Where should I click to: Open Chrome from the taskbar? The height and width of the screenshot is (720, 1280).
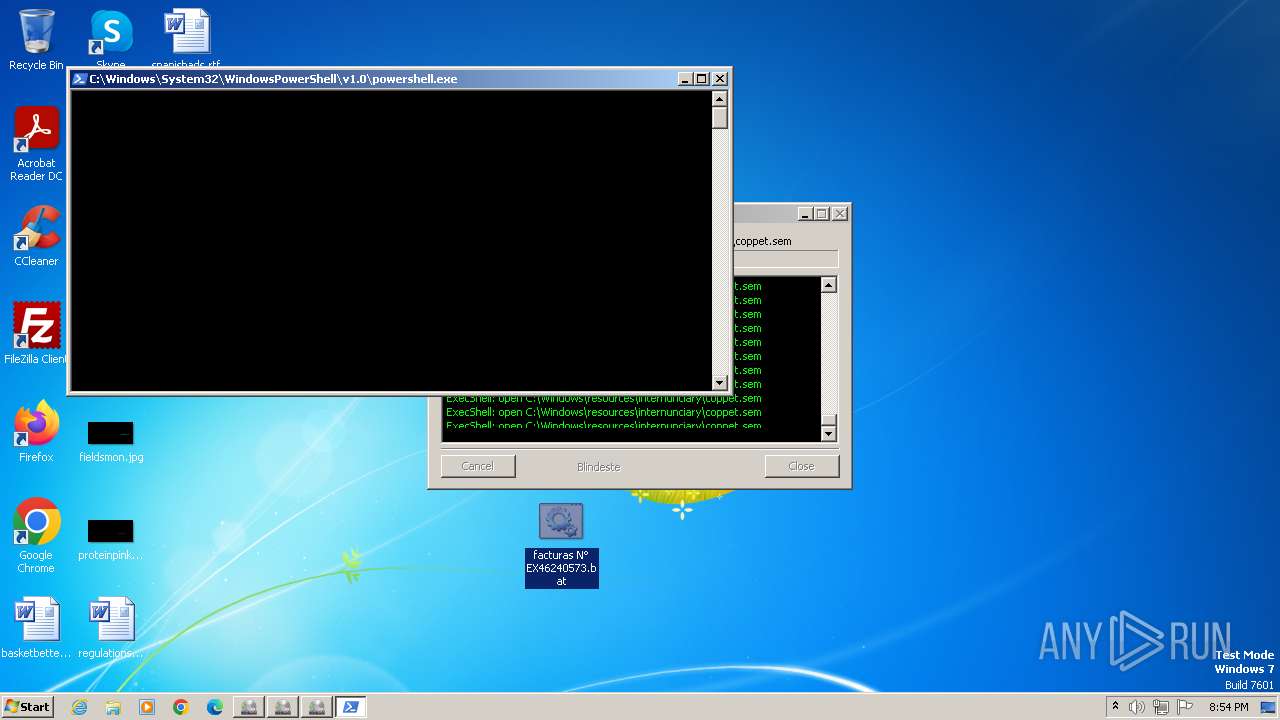pyautogui.click(x=181, y=707)
